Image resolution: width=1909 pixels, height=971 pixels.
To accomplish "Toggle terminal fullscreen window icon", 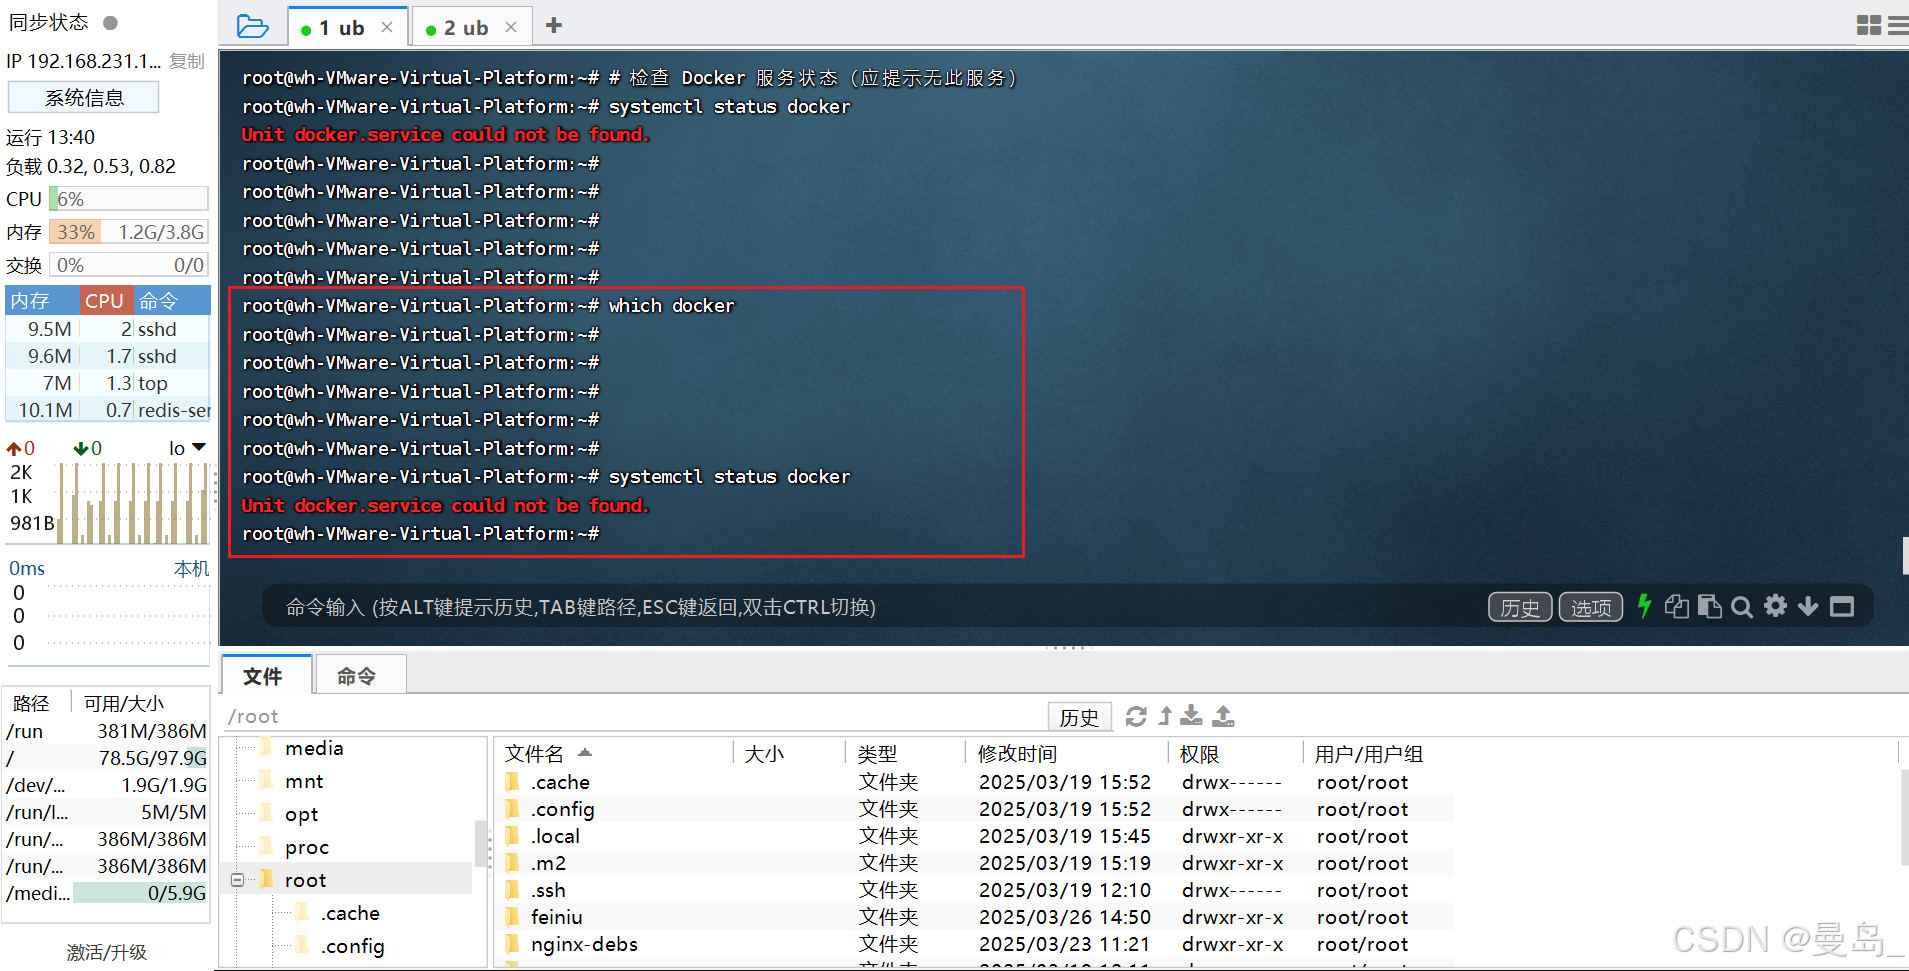I will click(x=1842, y=607).
